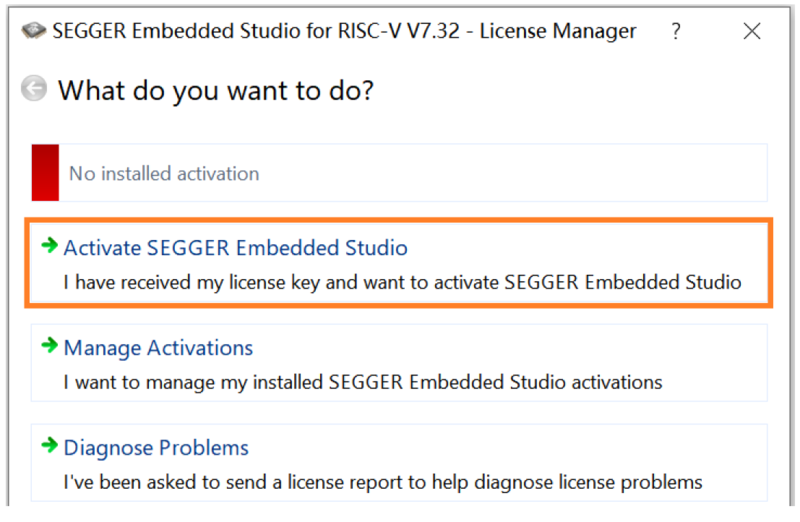Click the green arrow beside Activate SEGGER

[49, 246]
